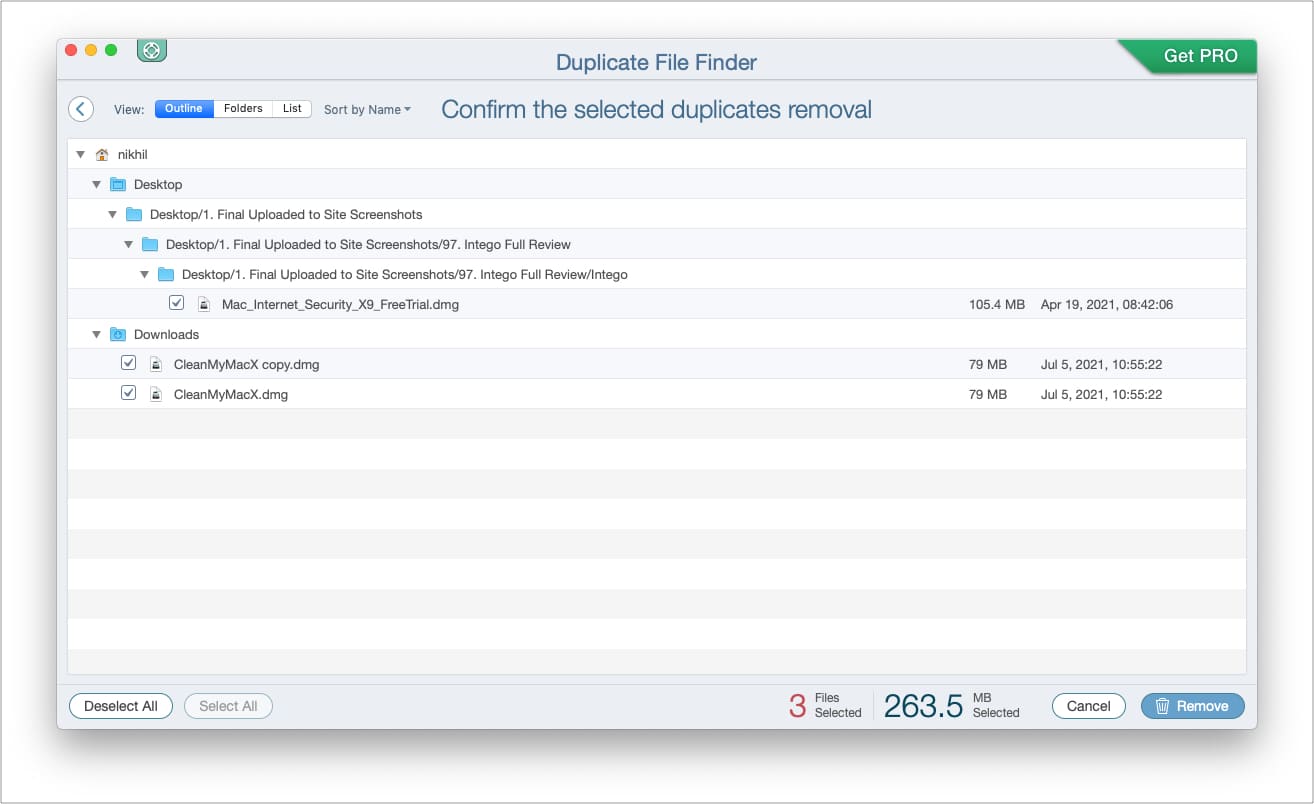Switch to Outline view

(x=184, y=109)
